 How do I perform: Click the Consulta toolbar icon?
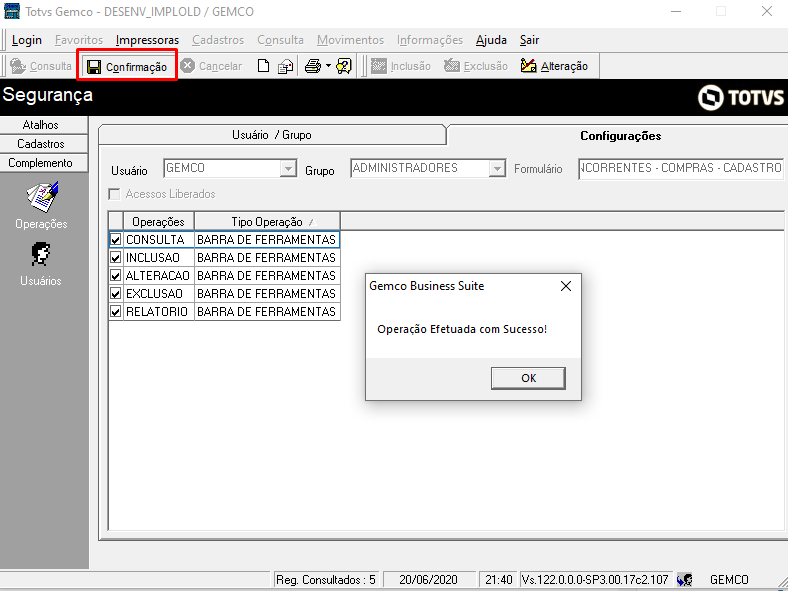[x=18, y=66]
